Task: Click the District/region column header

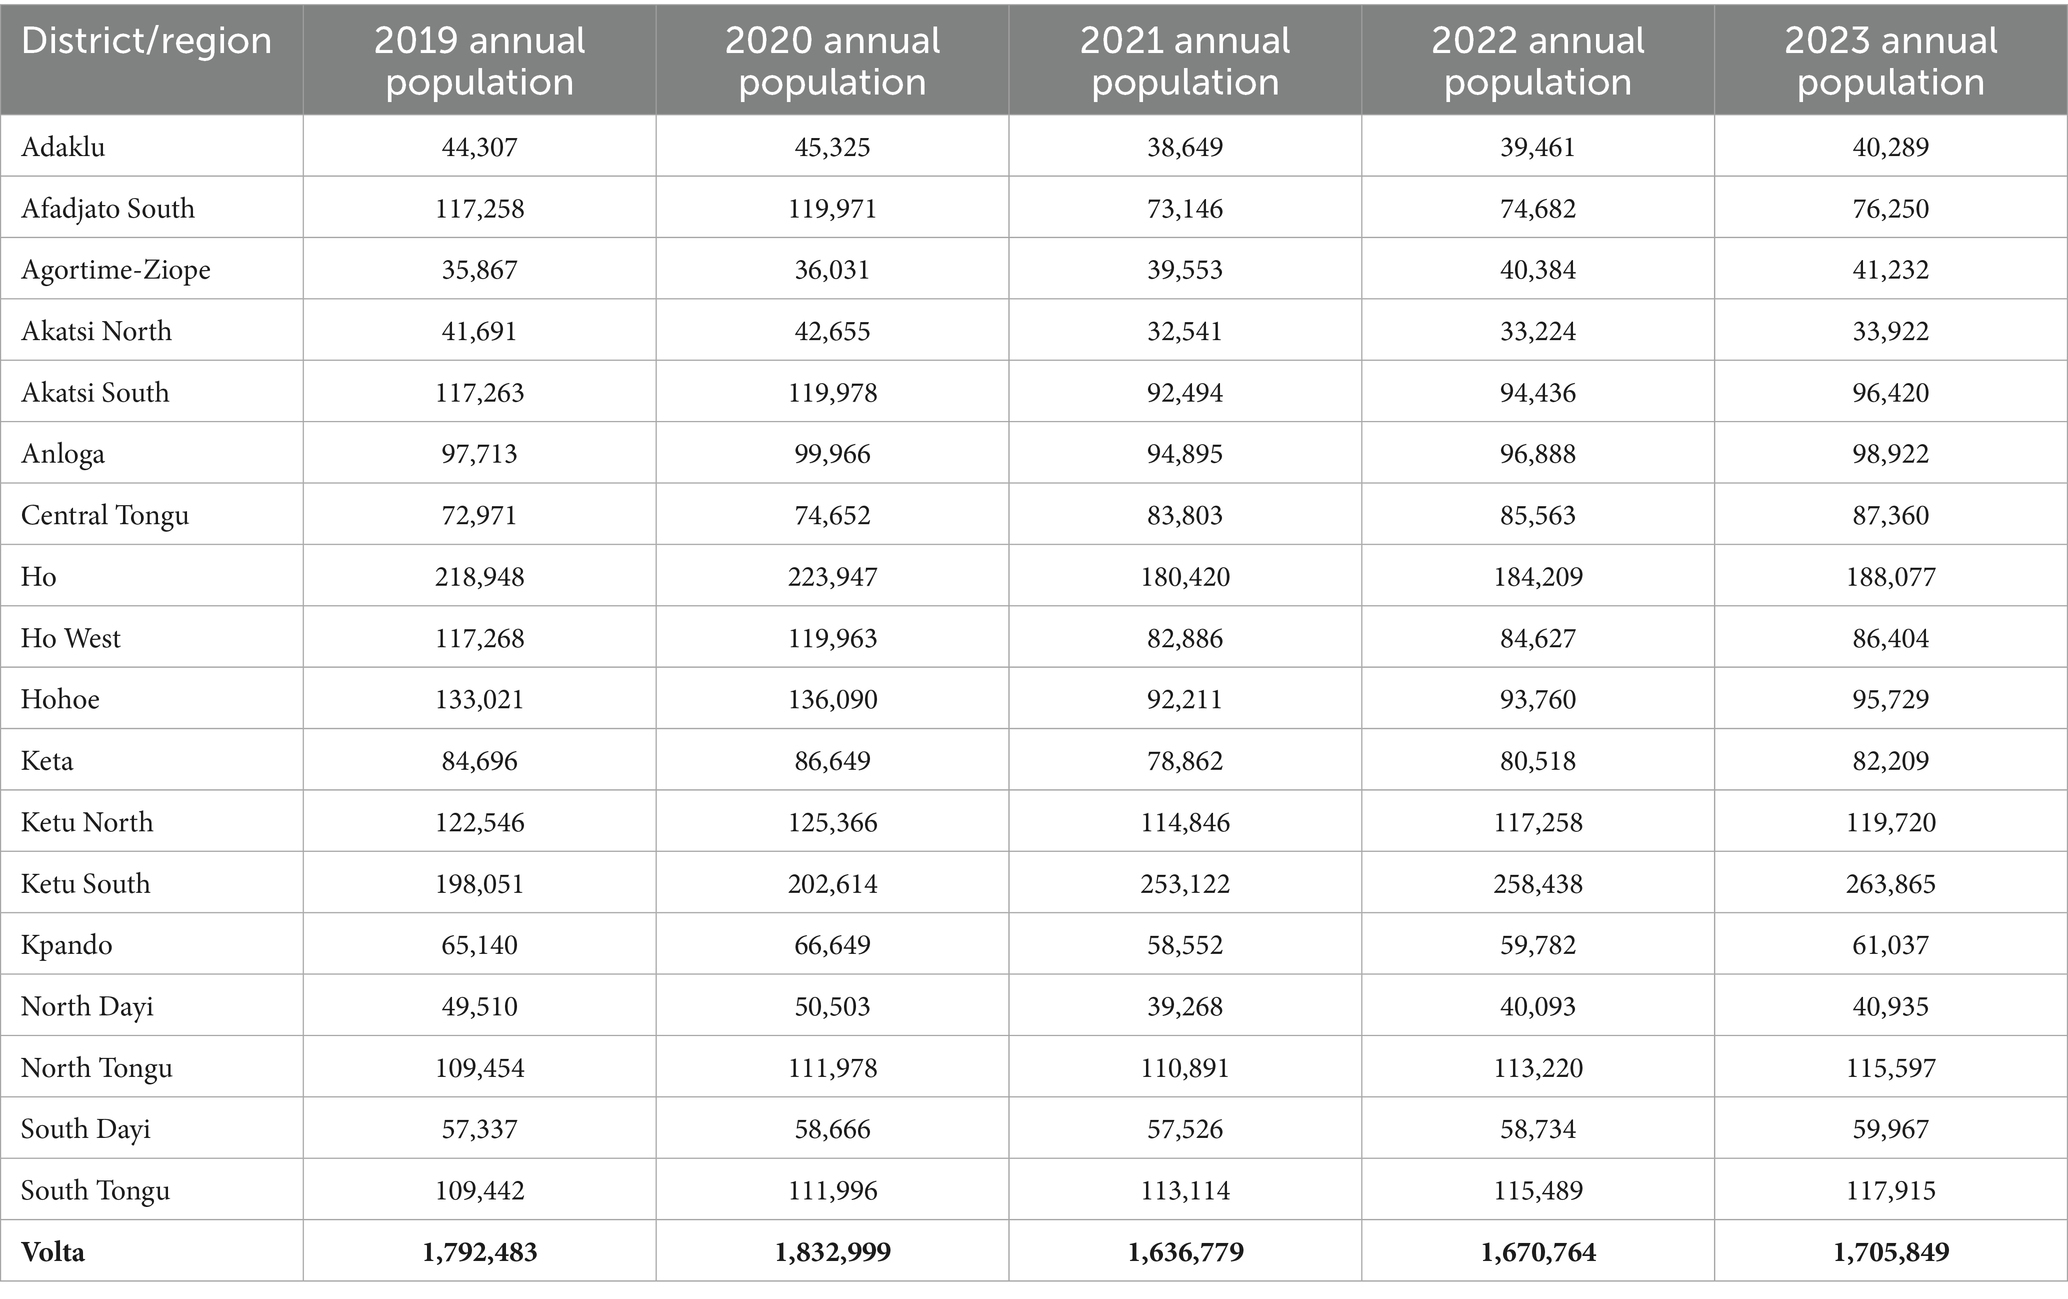Action: tap(146, 41)
